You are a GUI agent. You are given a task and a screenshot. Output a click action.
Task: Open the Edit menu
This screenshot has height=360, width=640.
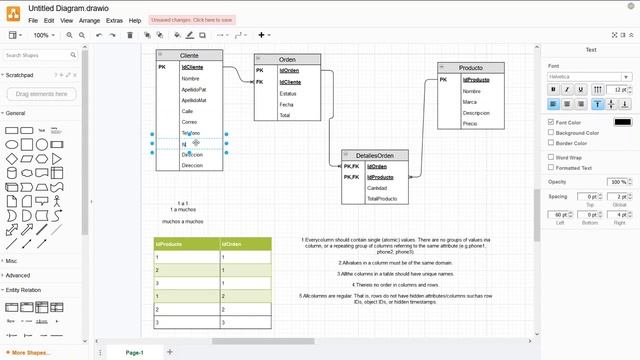49,20
